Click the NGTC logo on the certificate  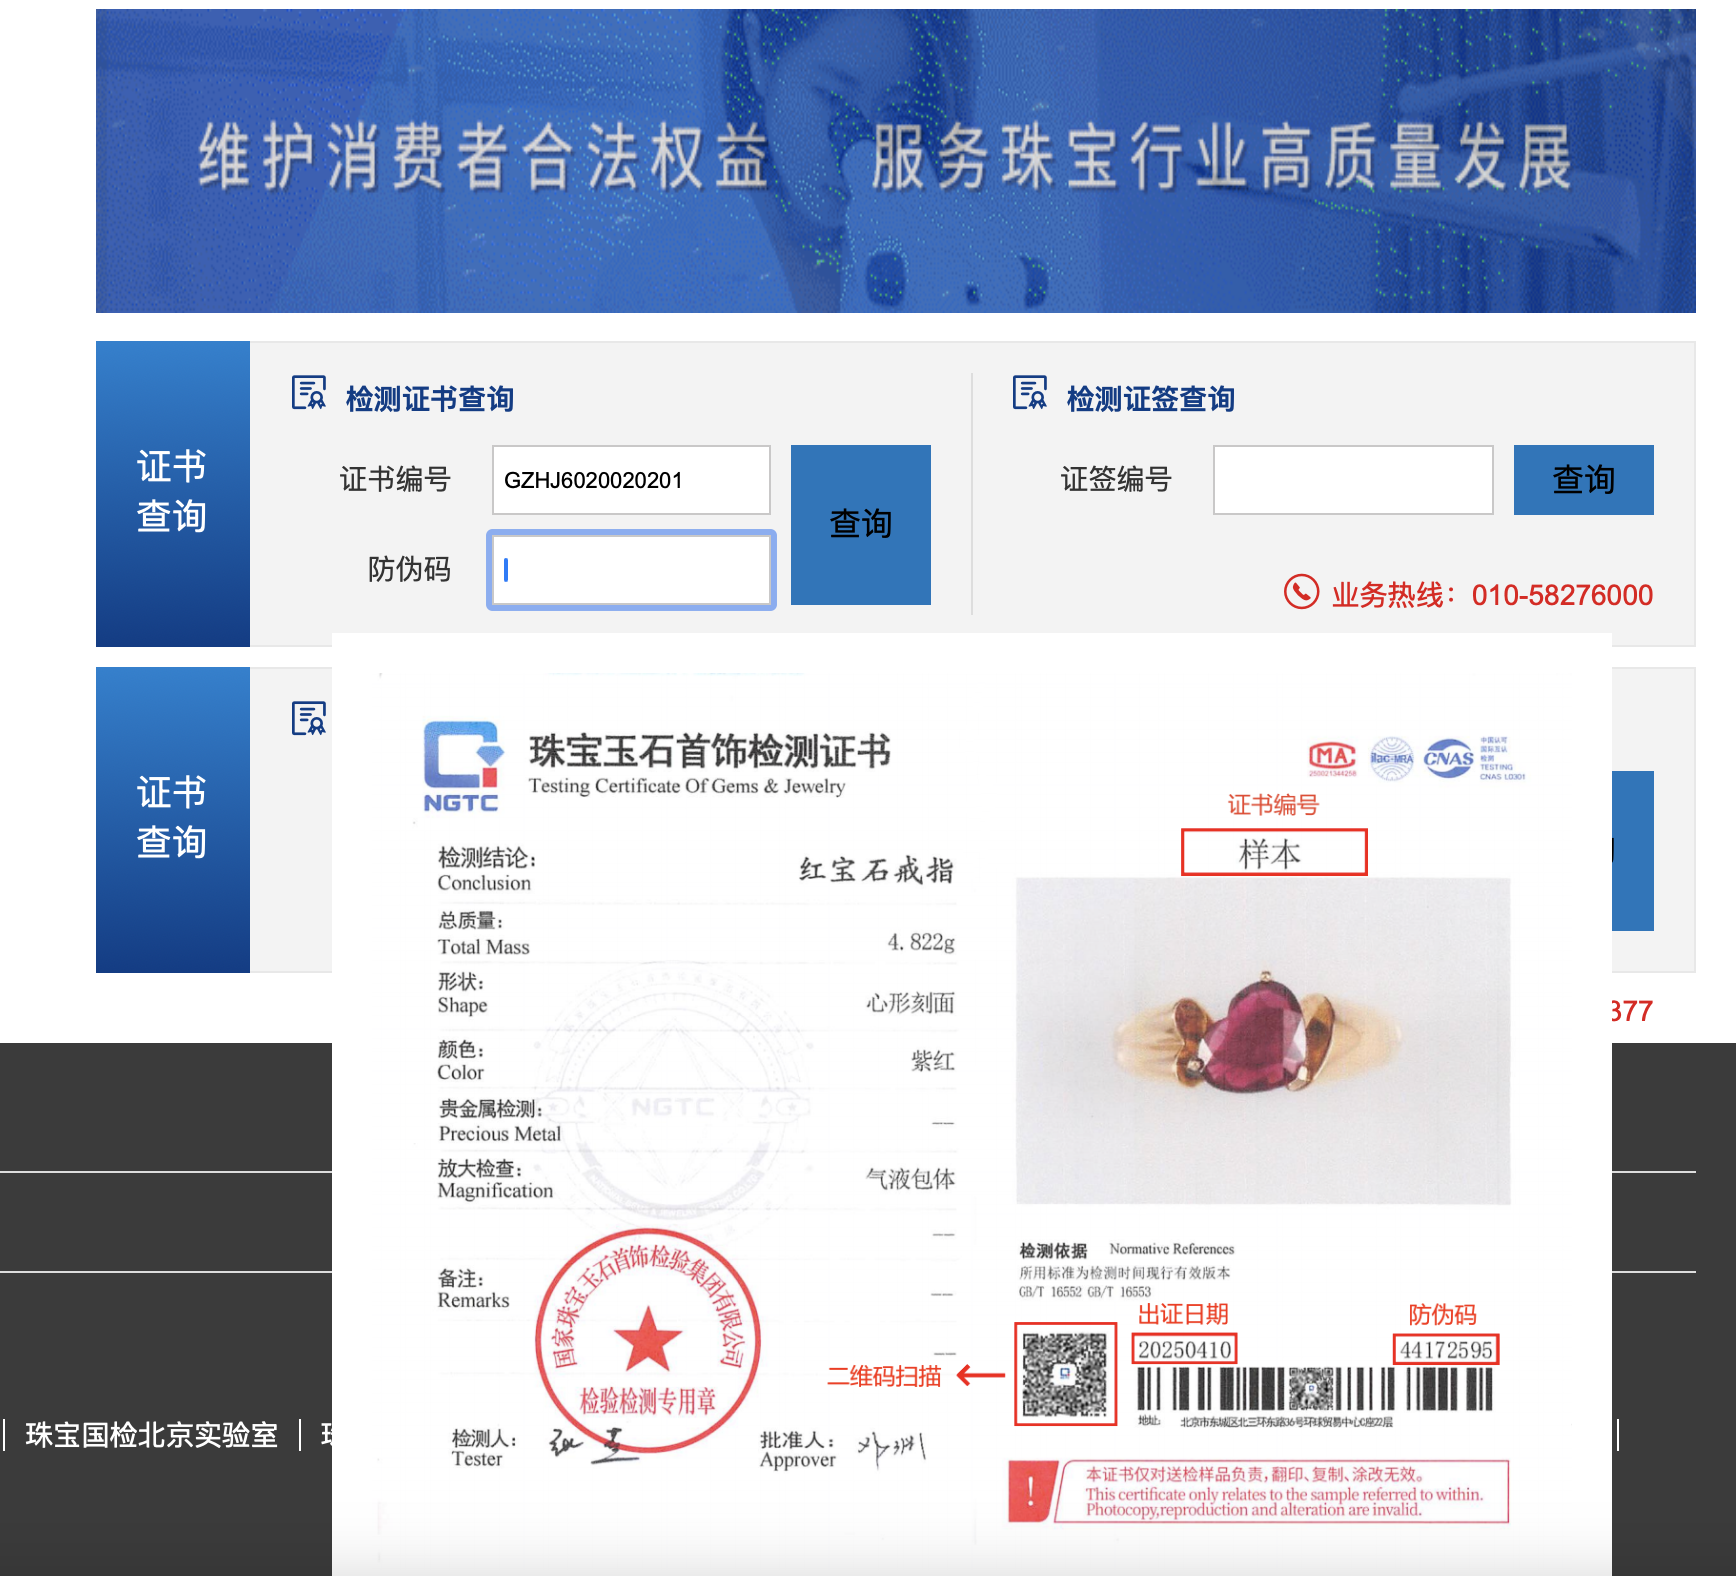[462, 766]
